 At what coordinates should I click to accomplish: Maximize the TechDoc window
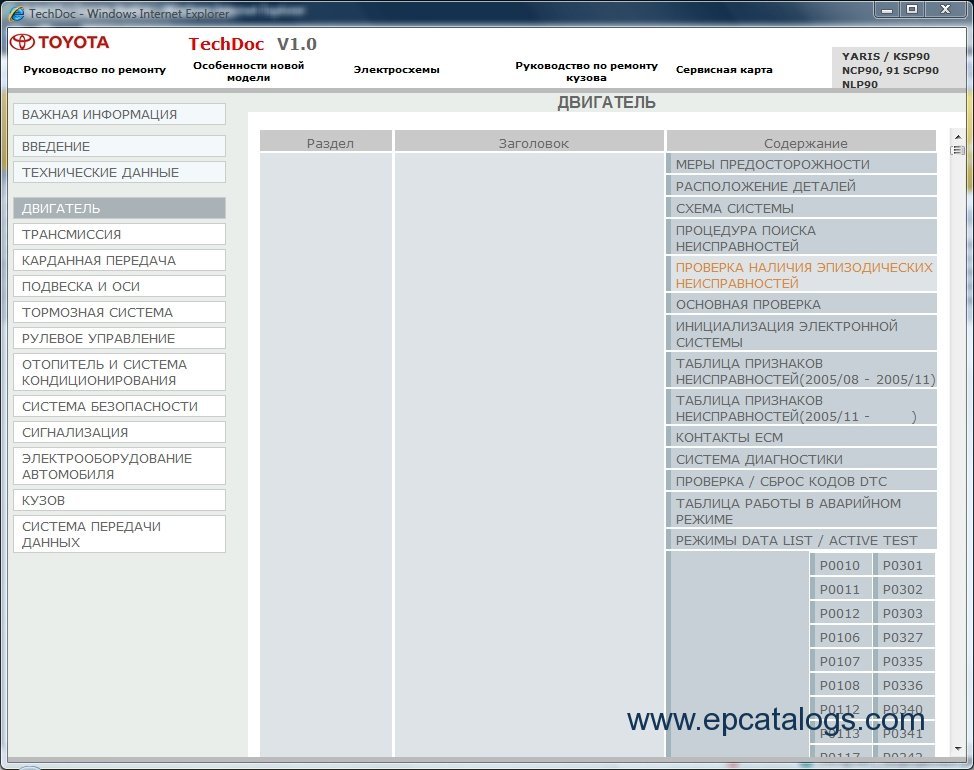coord(912,9)
